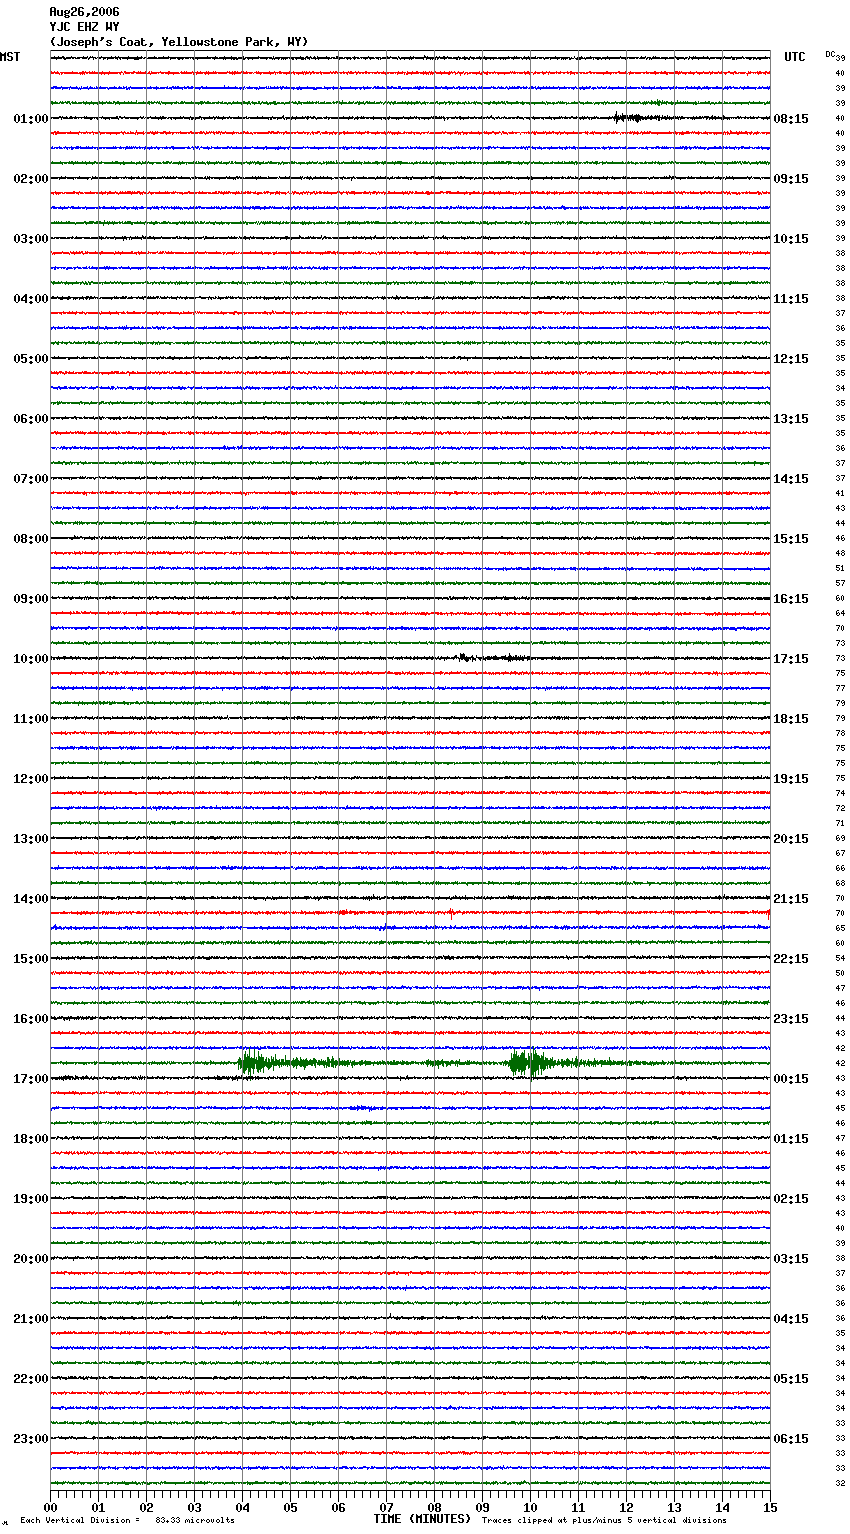The width and height of the screenshot is (850, 1534).
Task: Click the TIME (MINUTES) axis title
Action: point(422,1519)
